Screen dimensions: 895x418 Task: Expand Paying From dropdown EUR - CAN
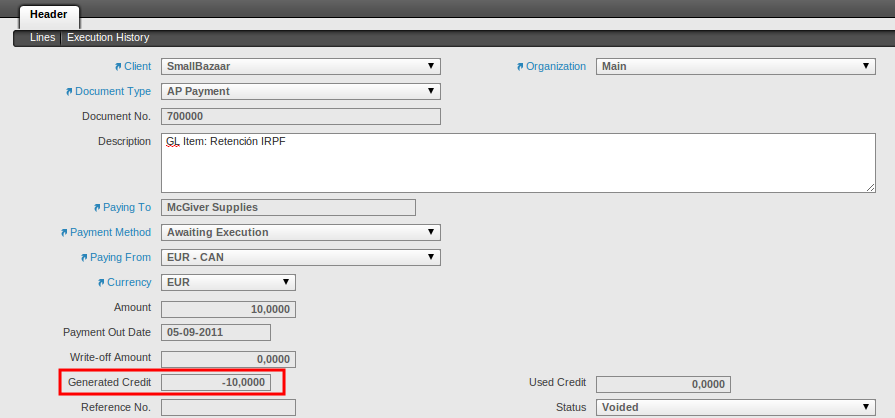[301, 258]
